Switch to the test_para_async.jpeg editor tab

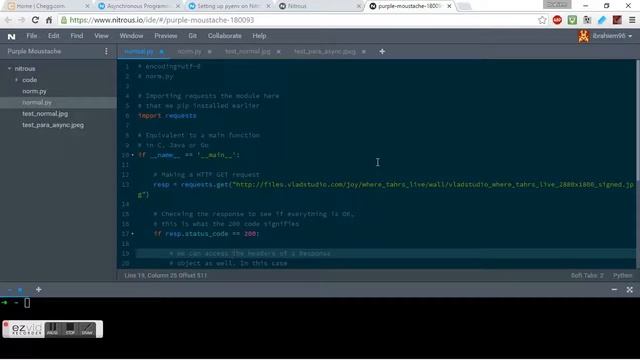325,52
